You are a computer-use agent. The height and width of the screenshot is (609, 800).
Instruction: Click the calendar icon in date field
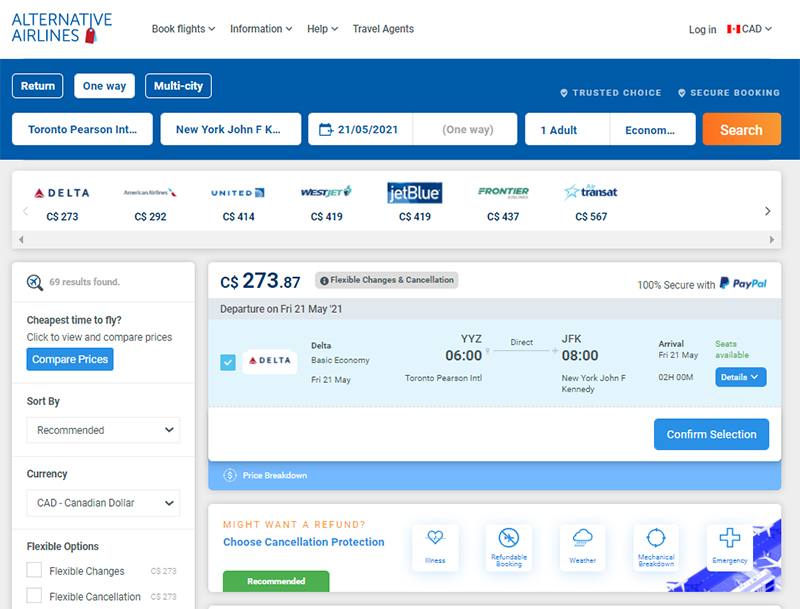coord(326,130)
